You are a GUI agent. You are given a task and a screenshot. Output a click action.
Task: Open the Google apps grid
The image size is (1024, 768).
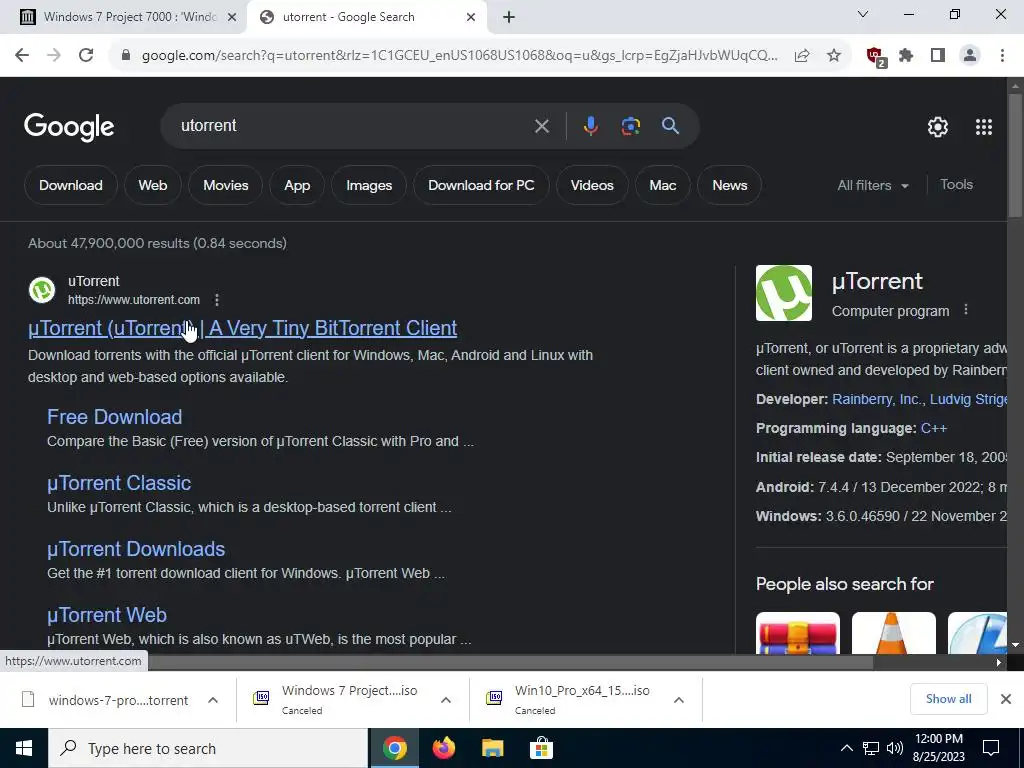tap(984, 127)
